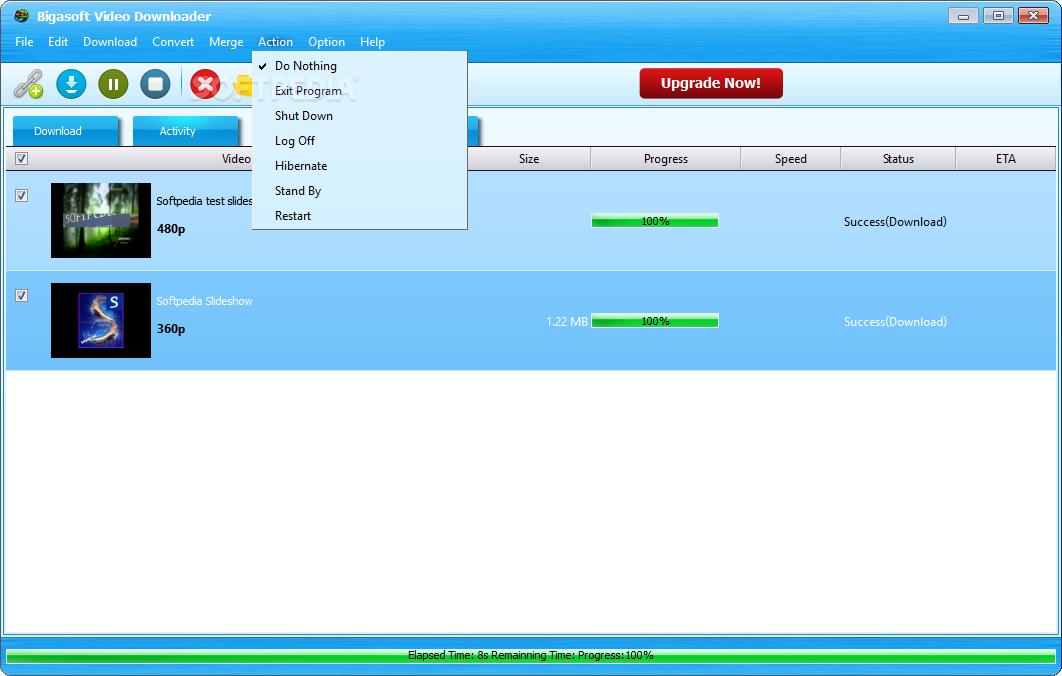This screenshot has height=676, width=1062.
Task: Choose Shut Down from Action menu
Action: pyautogui.click(x=360, y=116)
